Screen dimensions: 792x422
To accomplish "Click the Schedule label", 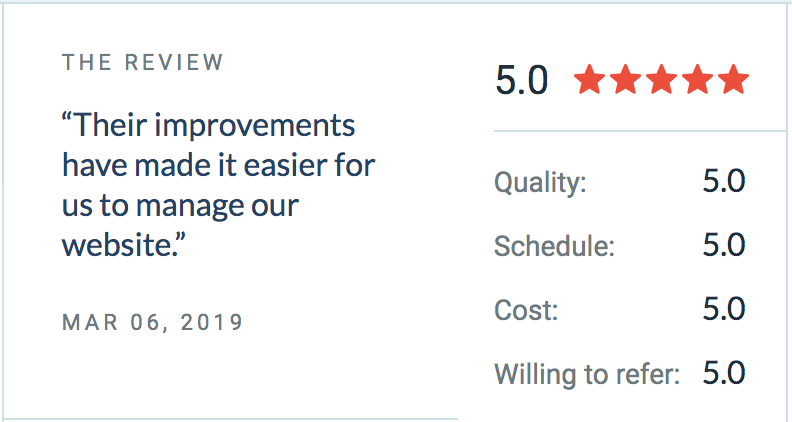I will point(554,246).
